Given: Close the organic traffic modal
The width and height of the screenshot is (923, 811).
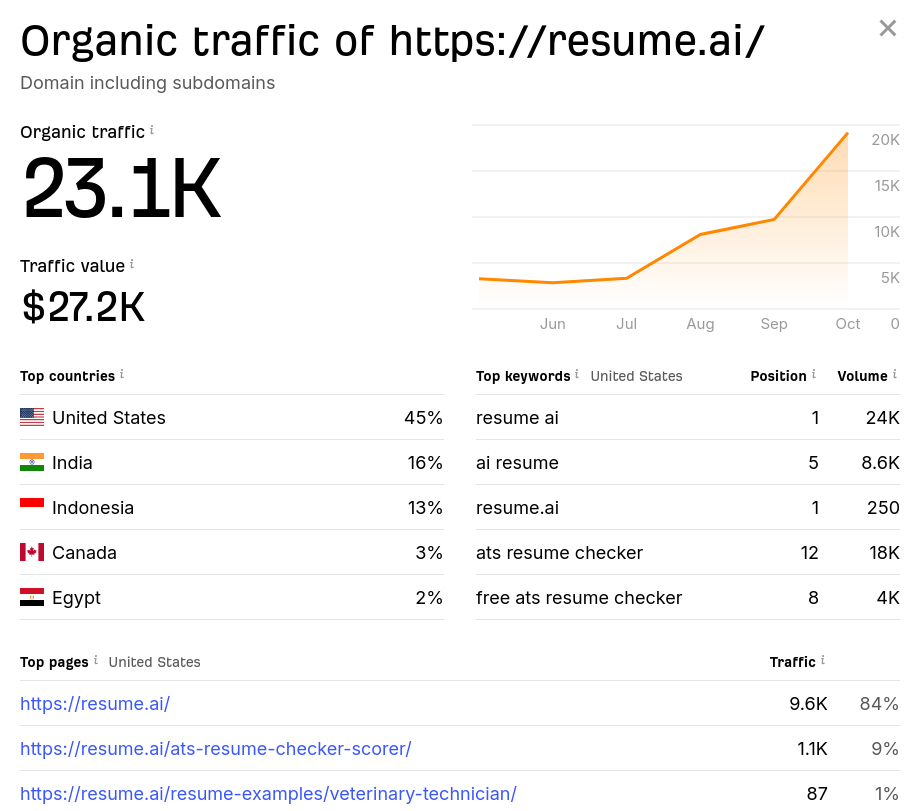Looking at the screenshot, I should click(887, 28).
